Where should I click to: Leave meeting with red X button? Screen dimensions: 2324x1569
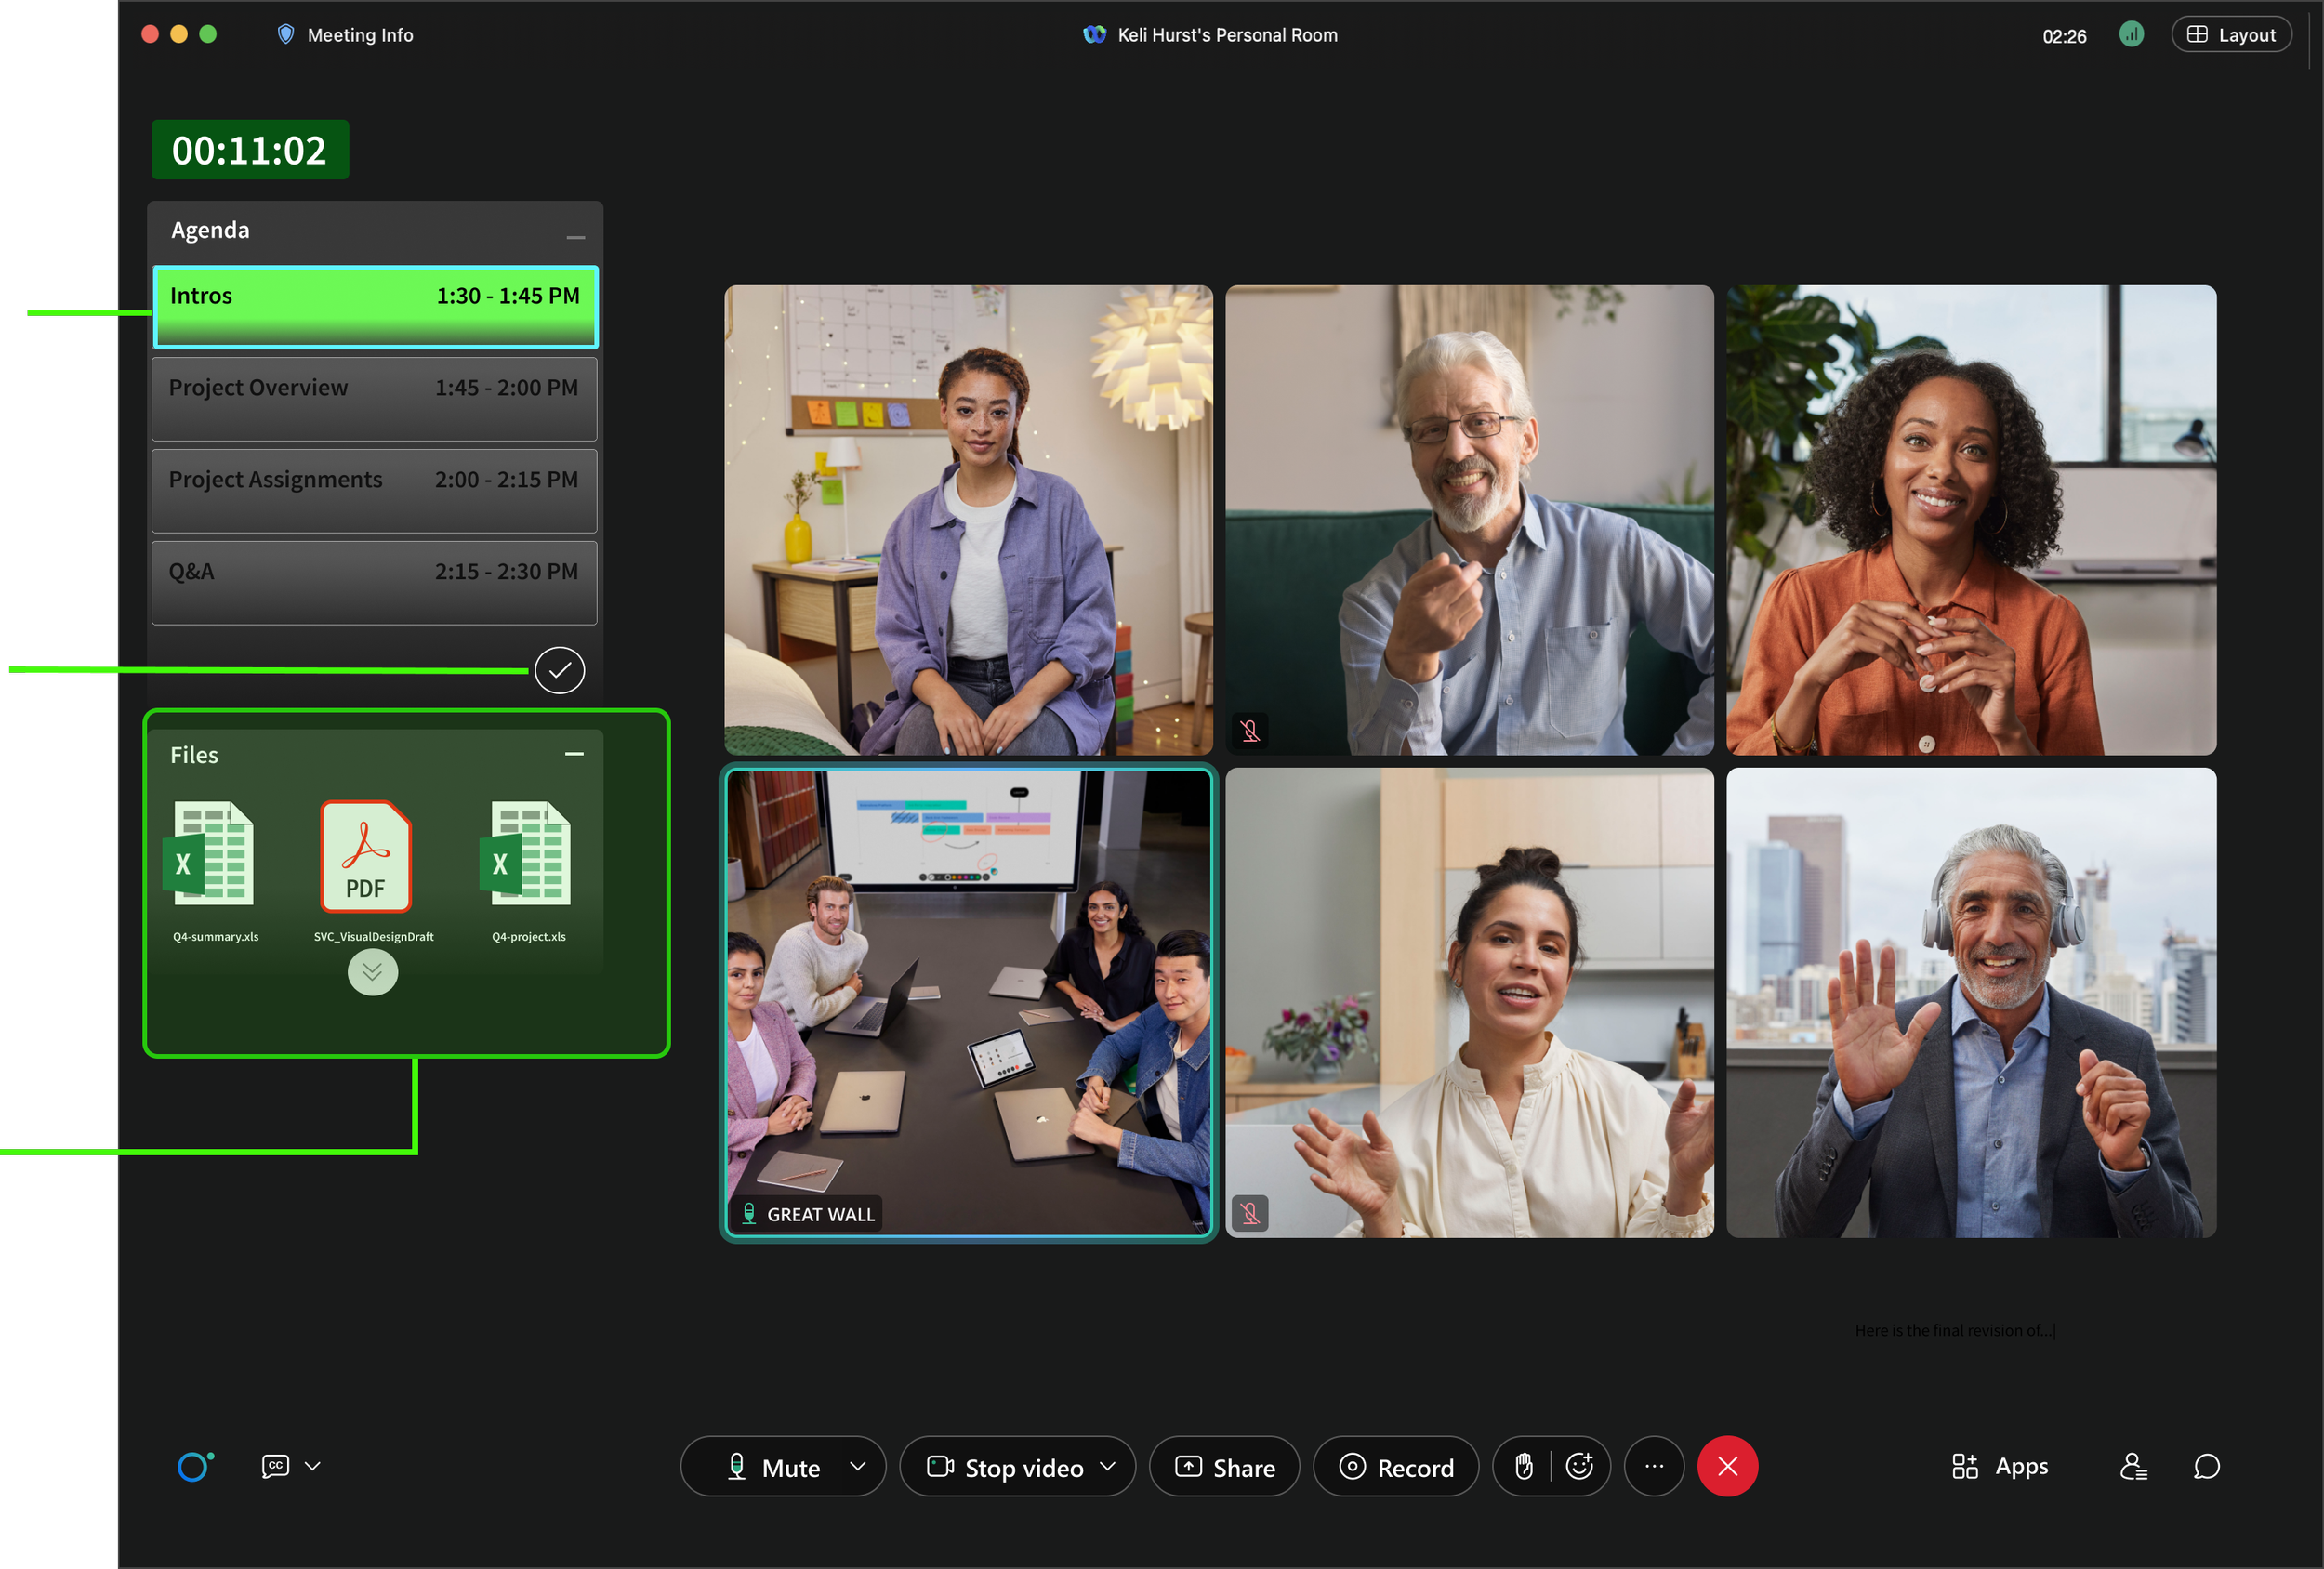pyautogui.click(x=1727, y=1466)
